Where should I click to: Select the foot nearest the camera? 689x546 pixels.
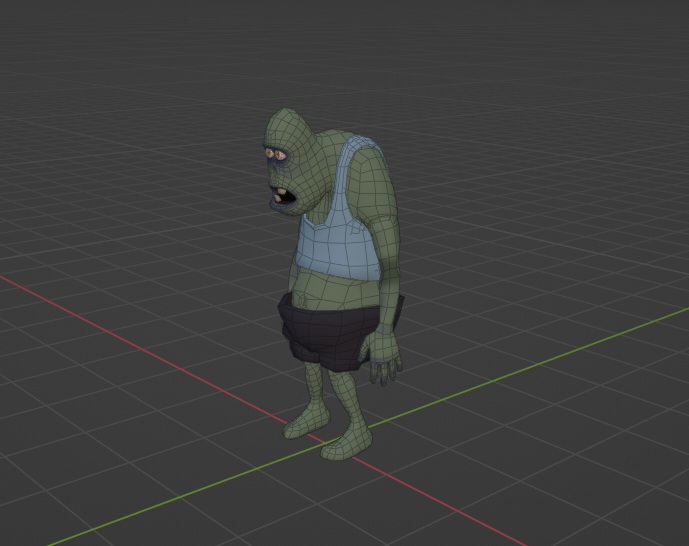tap(345, 445)
